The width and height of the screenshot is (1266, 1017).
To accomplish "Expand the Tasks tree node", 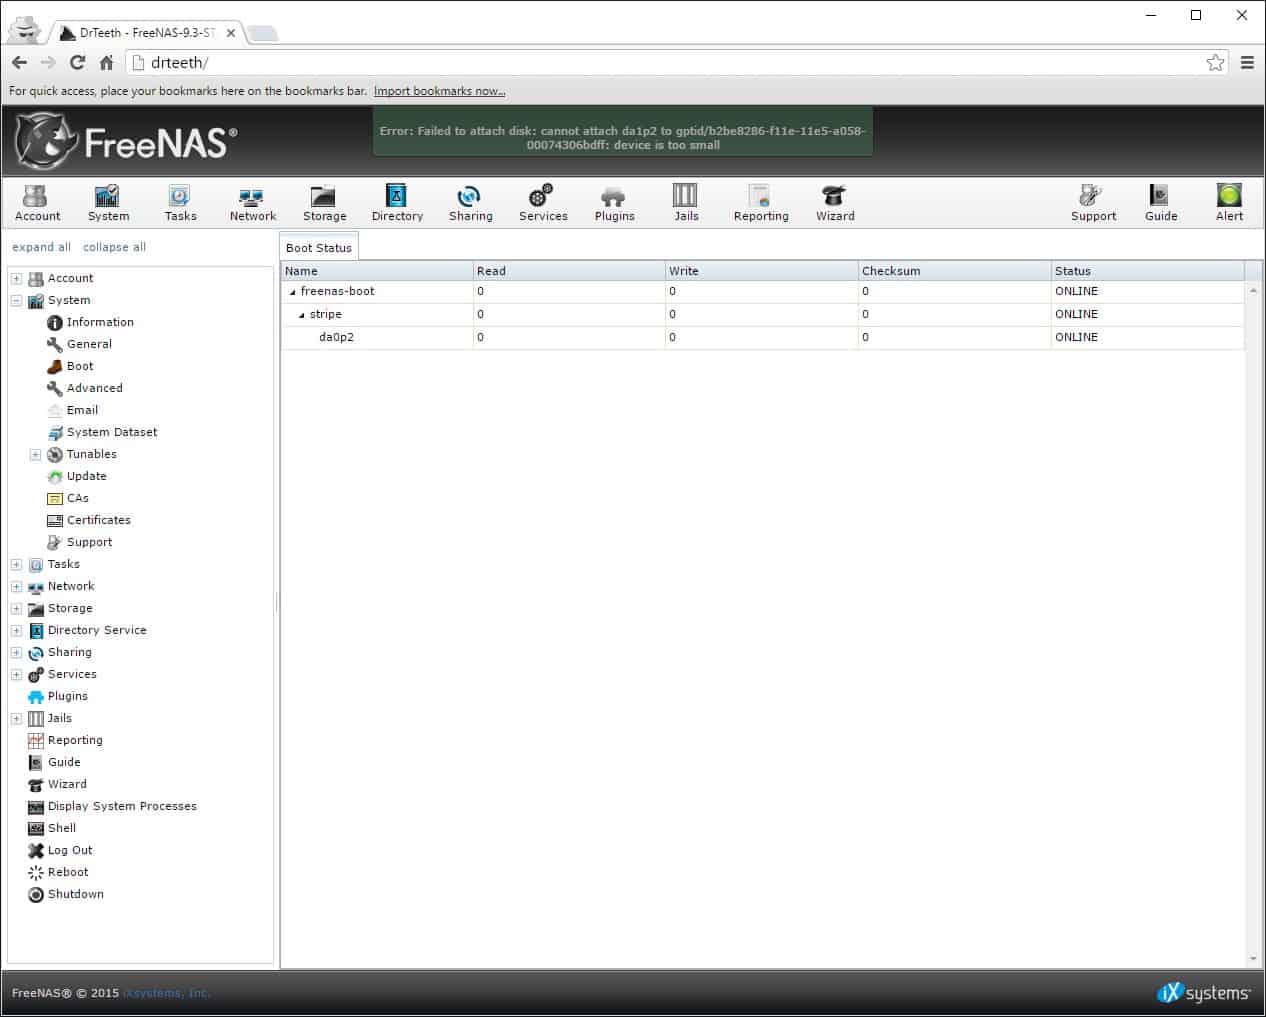I will 16,564.
